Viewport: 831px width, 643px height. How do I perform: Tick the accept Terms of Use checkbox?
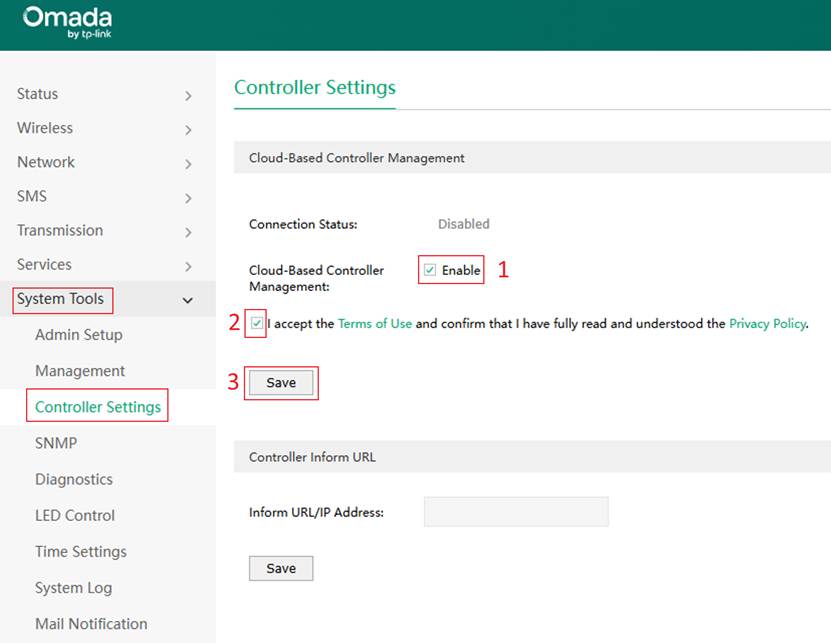pyautogui.click(x=258, y=324)
